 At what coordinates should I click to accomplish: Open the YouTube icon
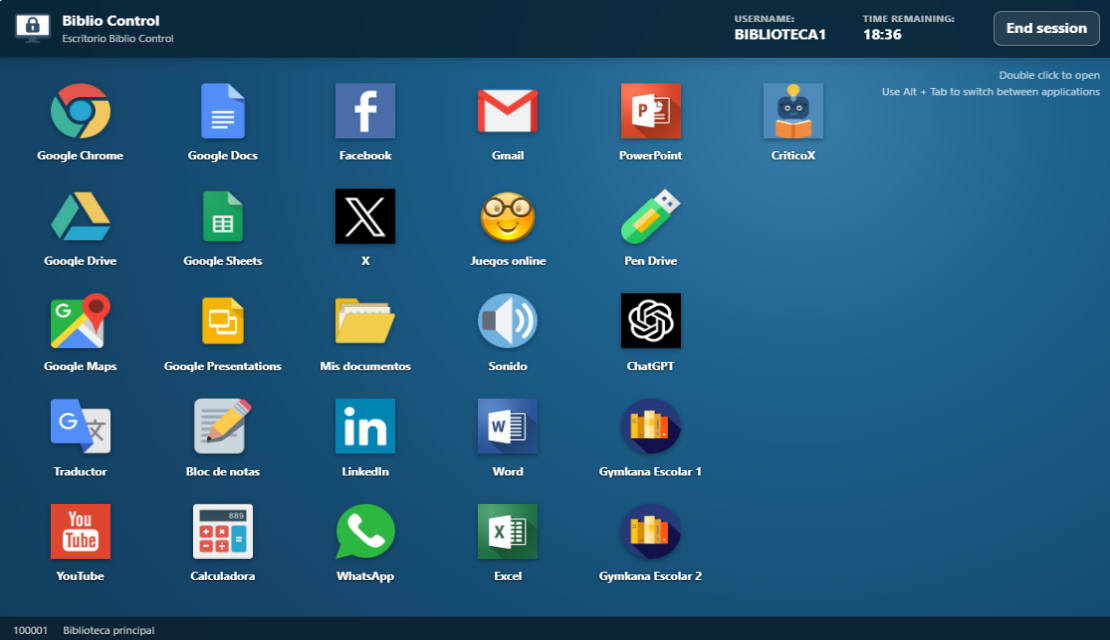[80, 532]
